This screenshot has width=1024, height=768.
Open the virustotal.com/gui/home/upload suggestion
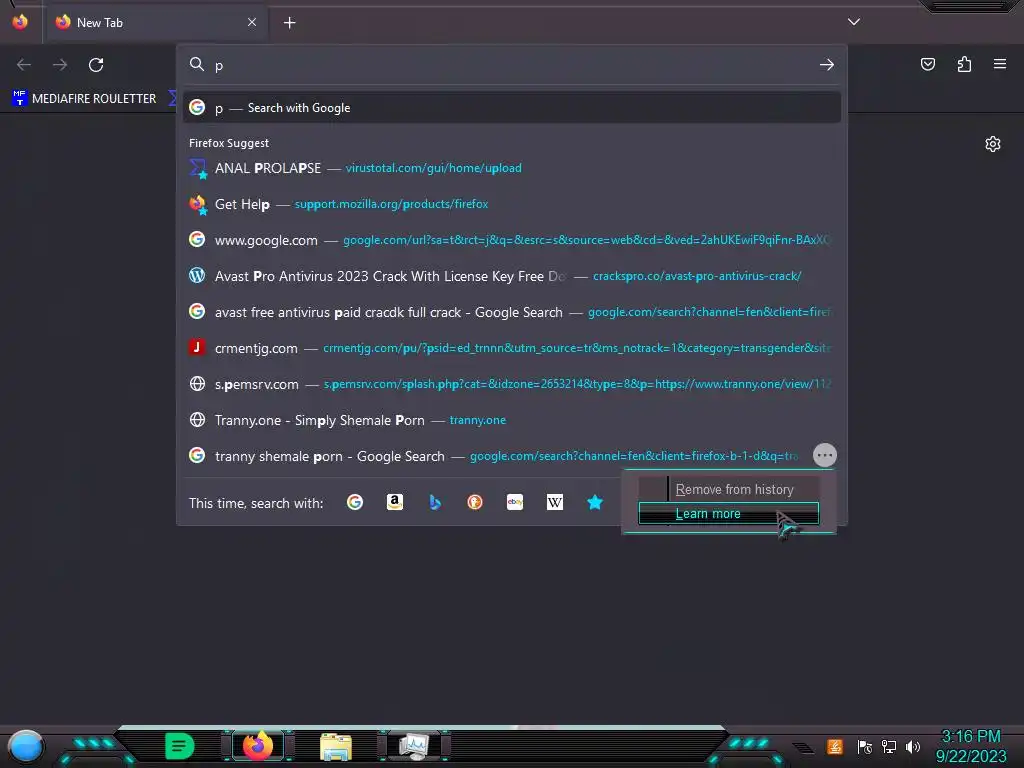pyautogui.click(x=512, y=168)
